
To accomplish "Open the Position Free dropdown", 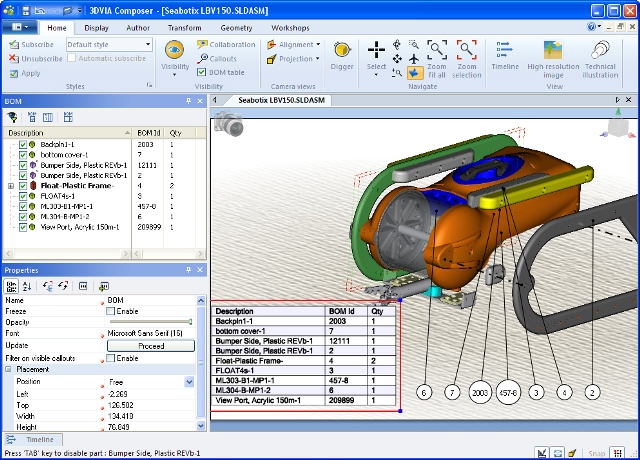I will coord(189,382).
